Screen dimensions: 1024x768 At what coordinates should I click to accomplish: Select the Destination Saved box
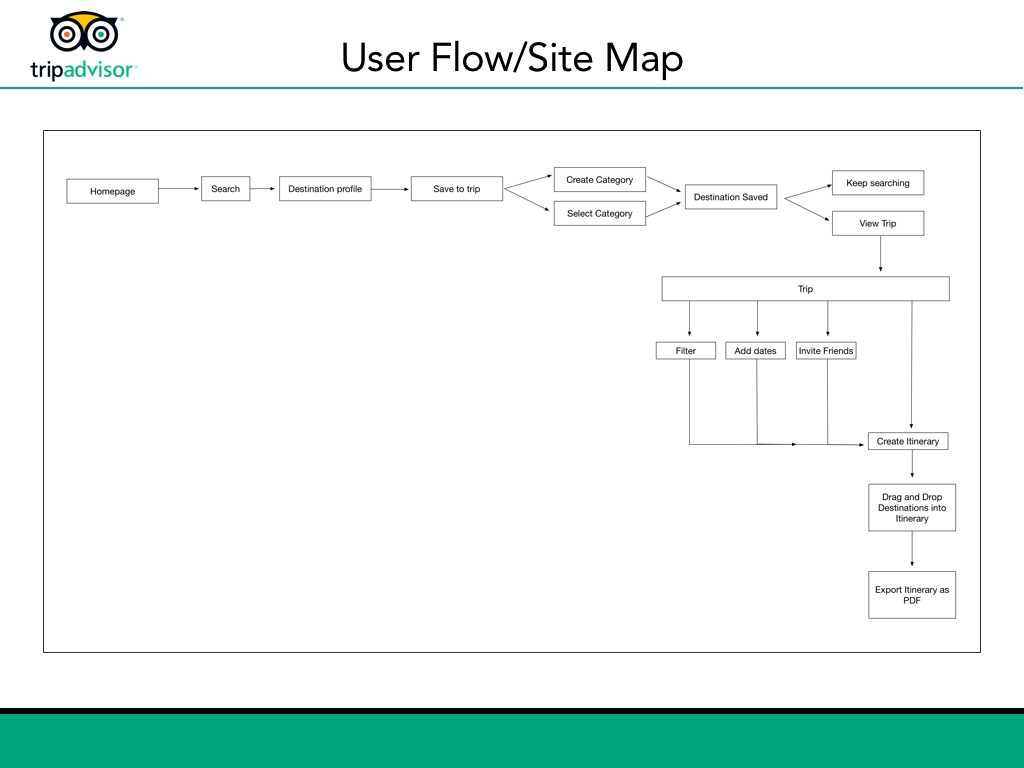tap(731, 197)
